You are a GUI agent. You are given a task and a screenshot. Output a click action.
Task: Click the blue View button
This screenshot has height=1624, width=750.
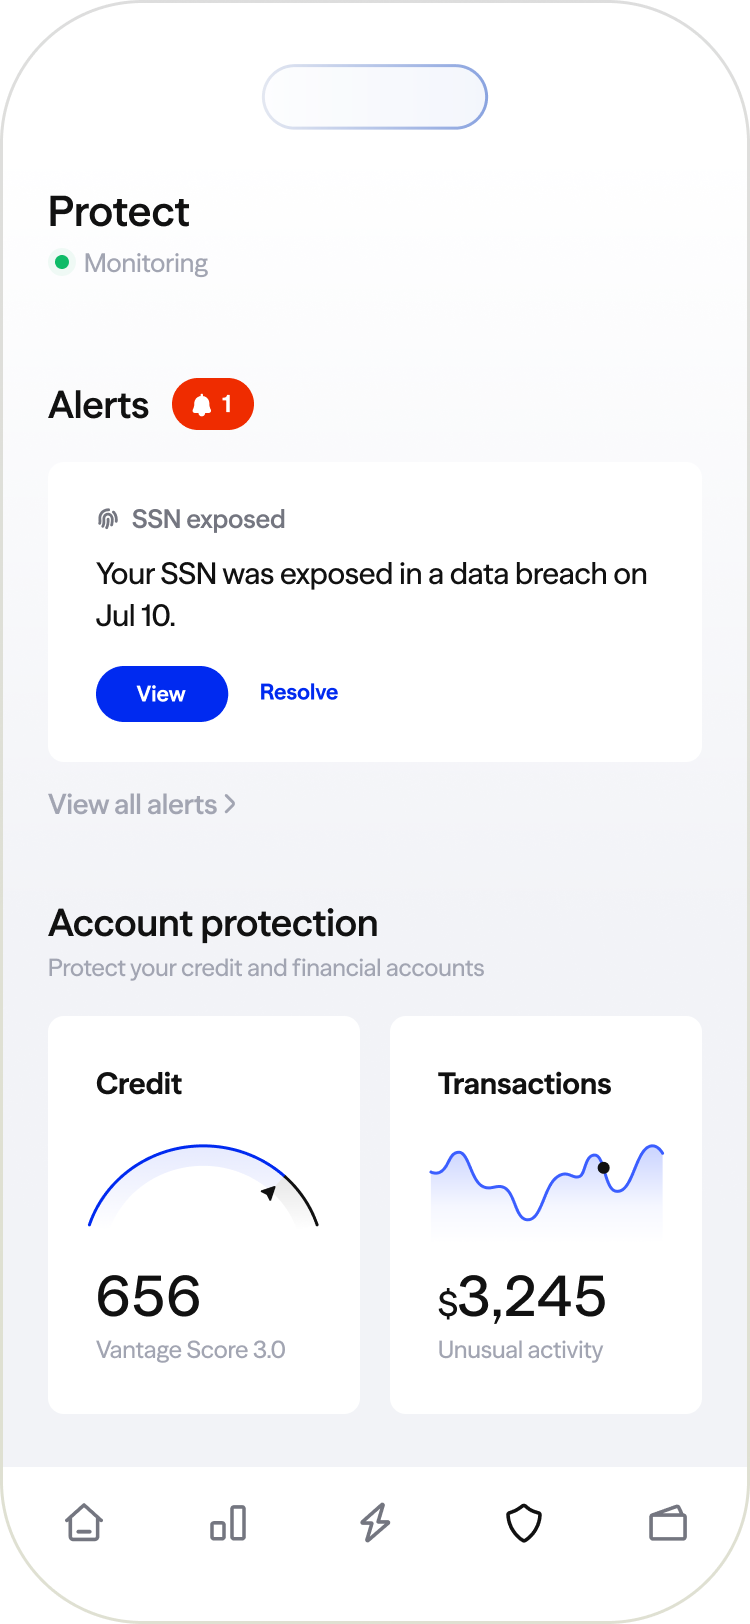(x=161, y=694)
